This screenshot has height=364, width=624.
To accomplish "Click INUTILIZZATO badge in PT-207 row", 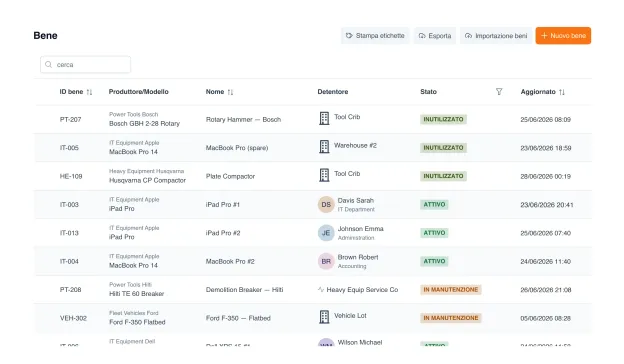I will (x=443, y=119).
